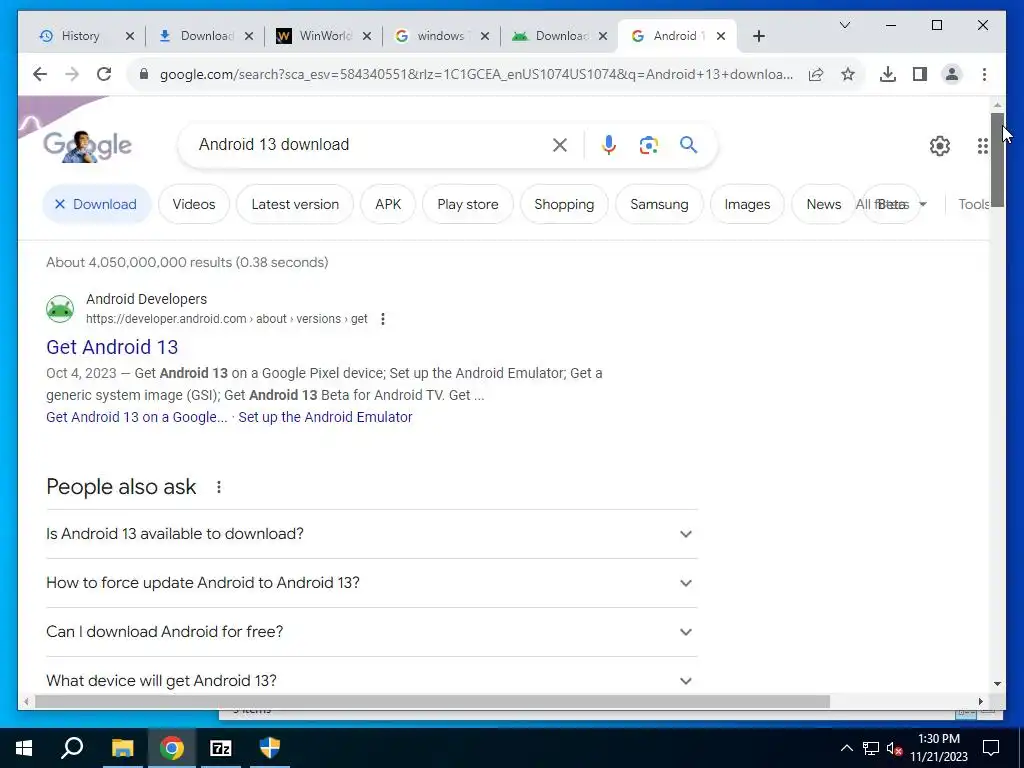Image resolution: width=1024 pixels, height=768 pixels.
Task: Expand What device will get Android 13
Action: tap(372, 680)
